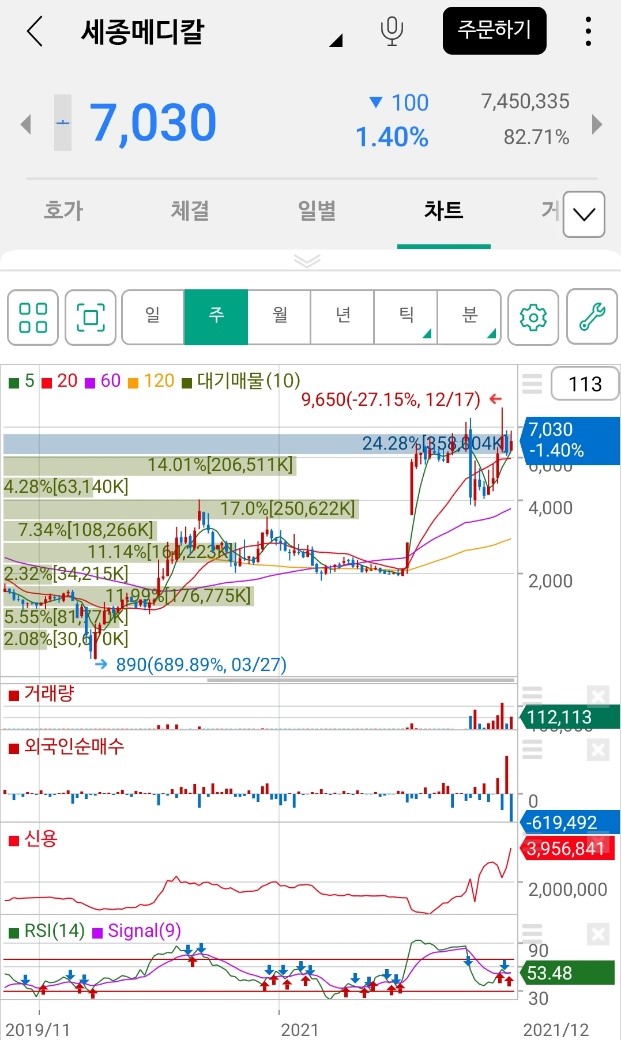
Task: Go to next stock with right triangle
Action: (596, 124)
